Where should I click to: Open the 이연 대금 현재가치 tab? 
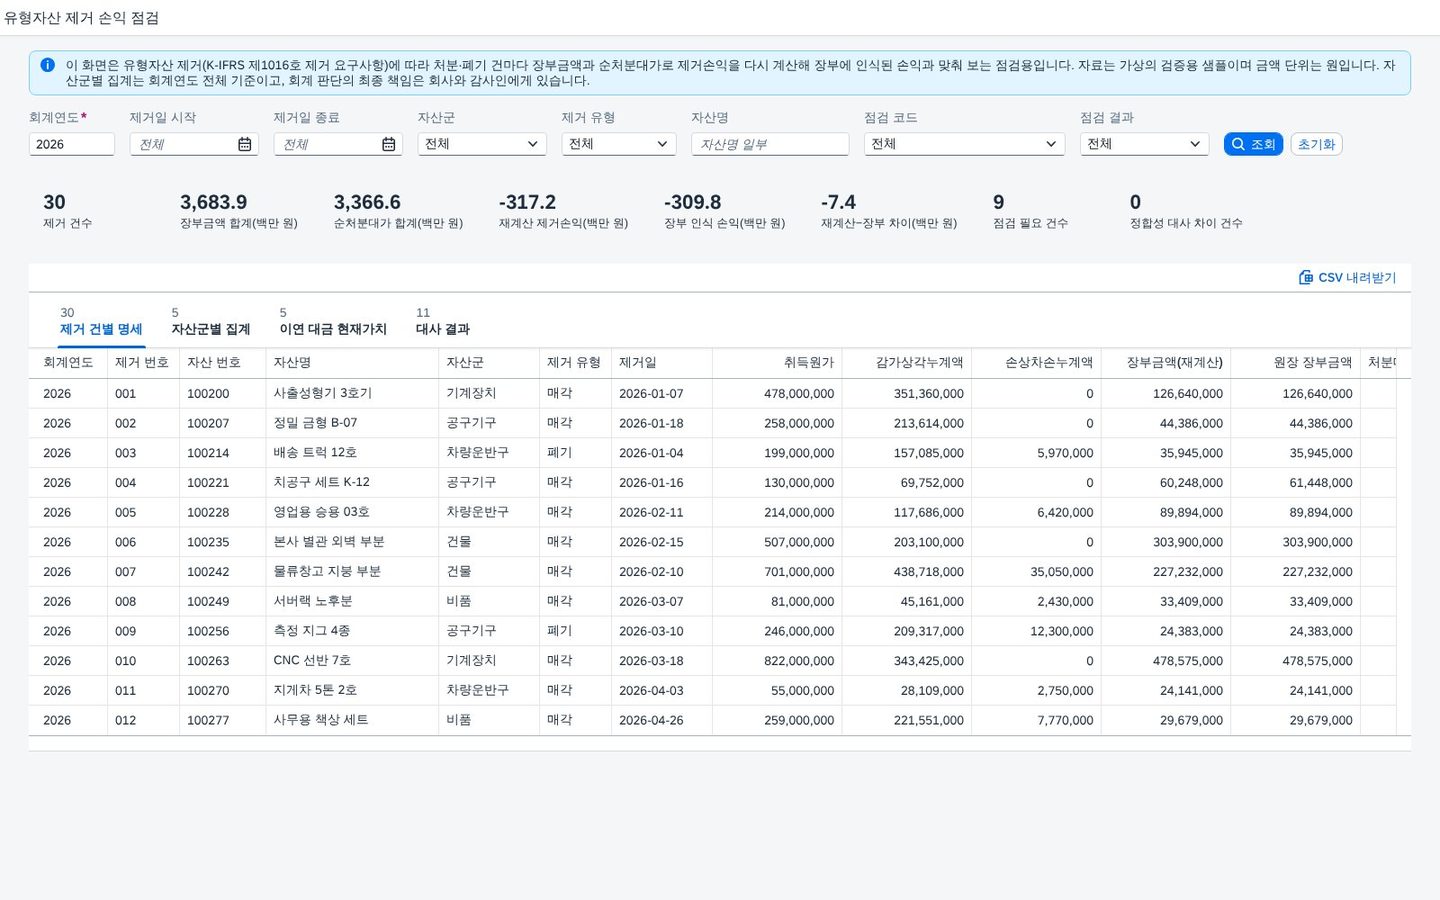tap(333, 321)
